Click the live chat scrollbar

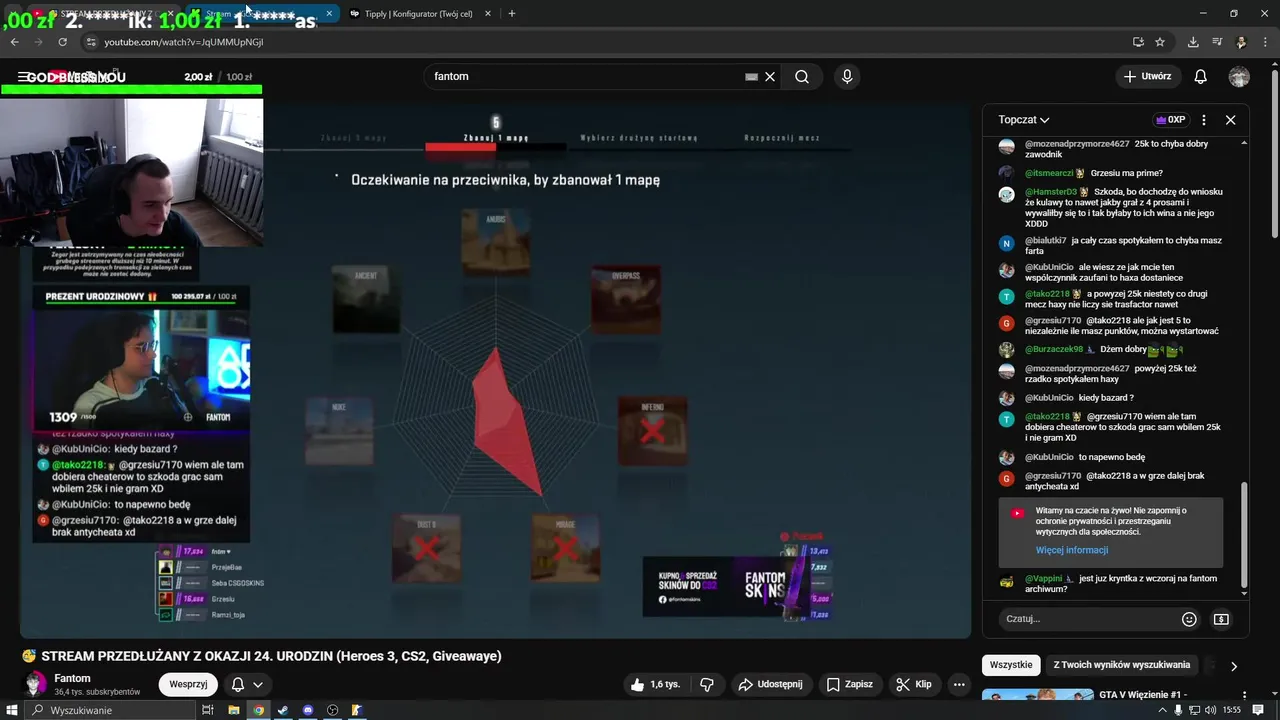pyautogui.click(x=1245, y=535)
